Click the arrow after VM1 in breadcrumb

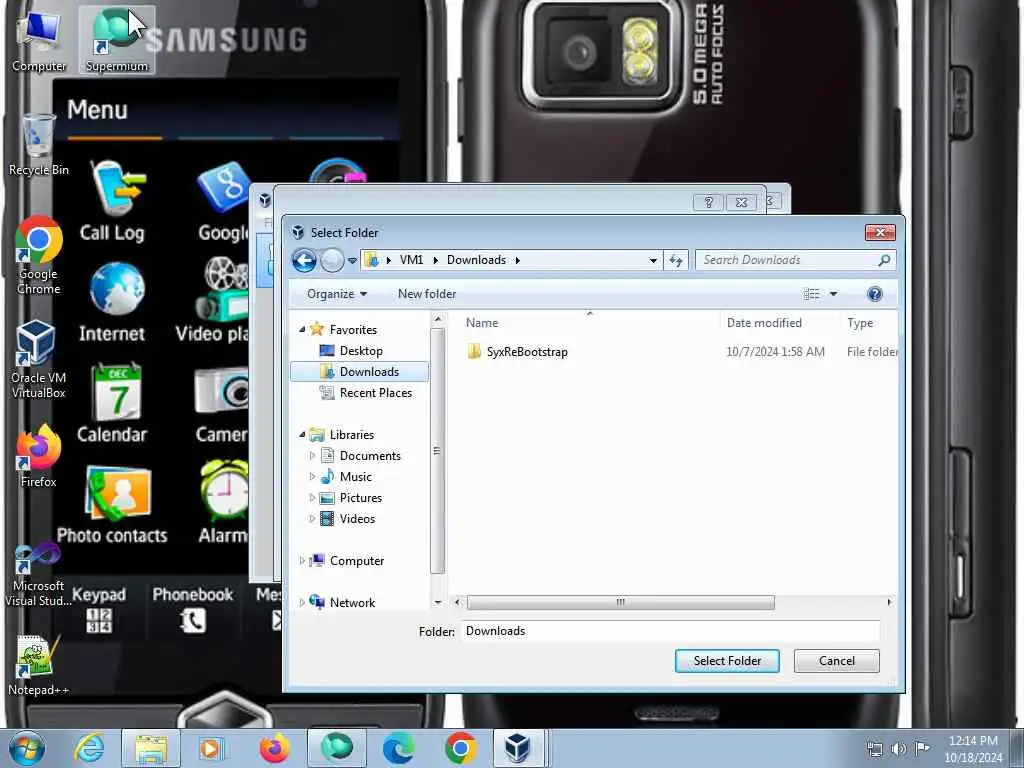pyautogui.click(x=436, y=261)
